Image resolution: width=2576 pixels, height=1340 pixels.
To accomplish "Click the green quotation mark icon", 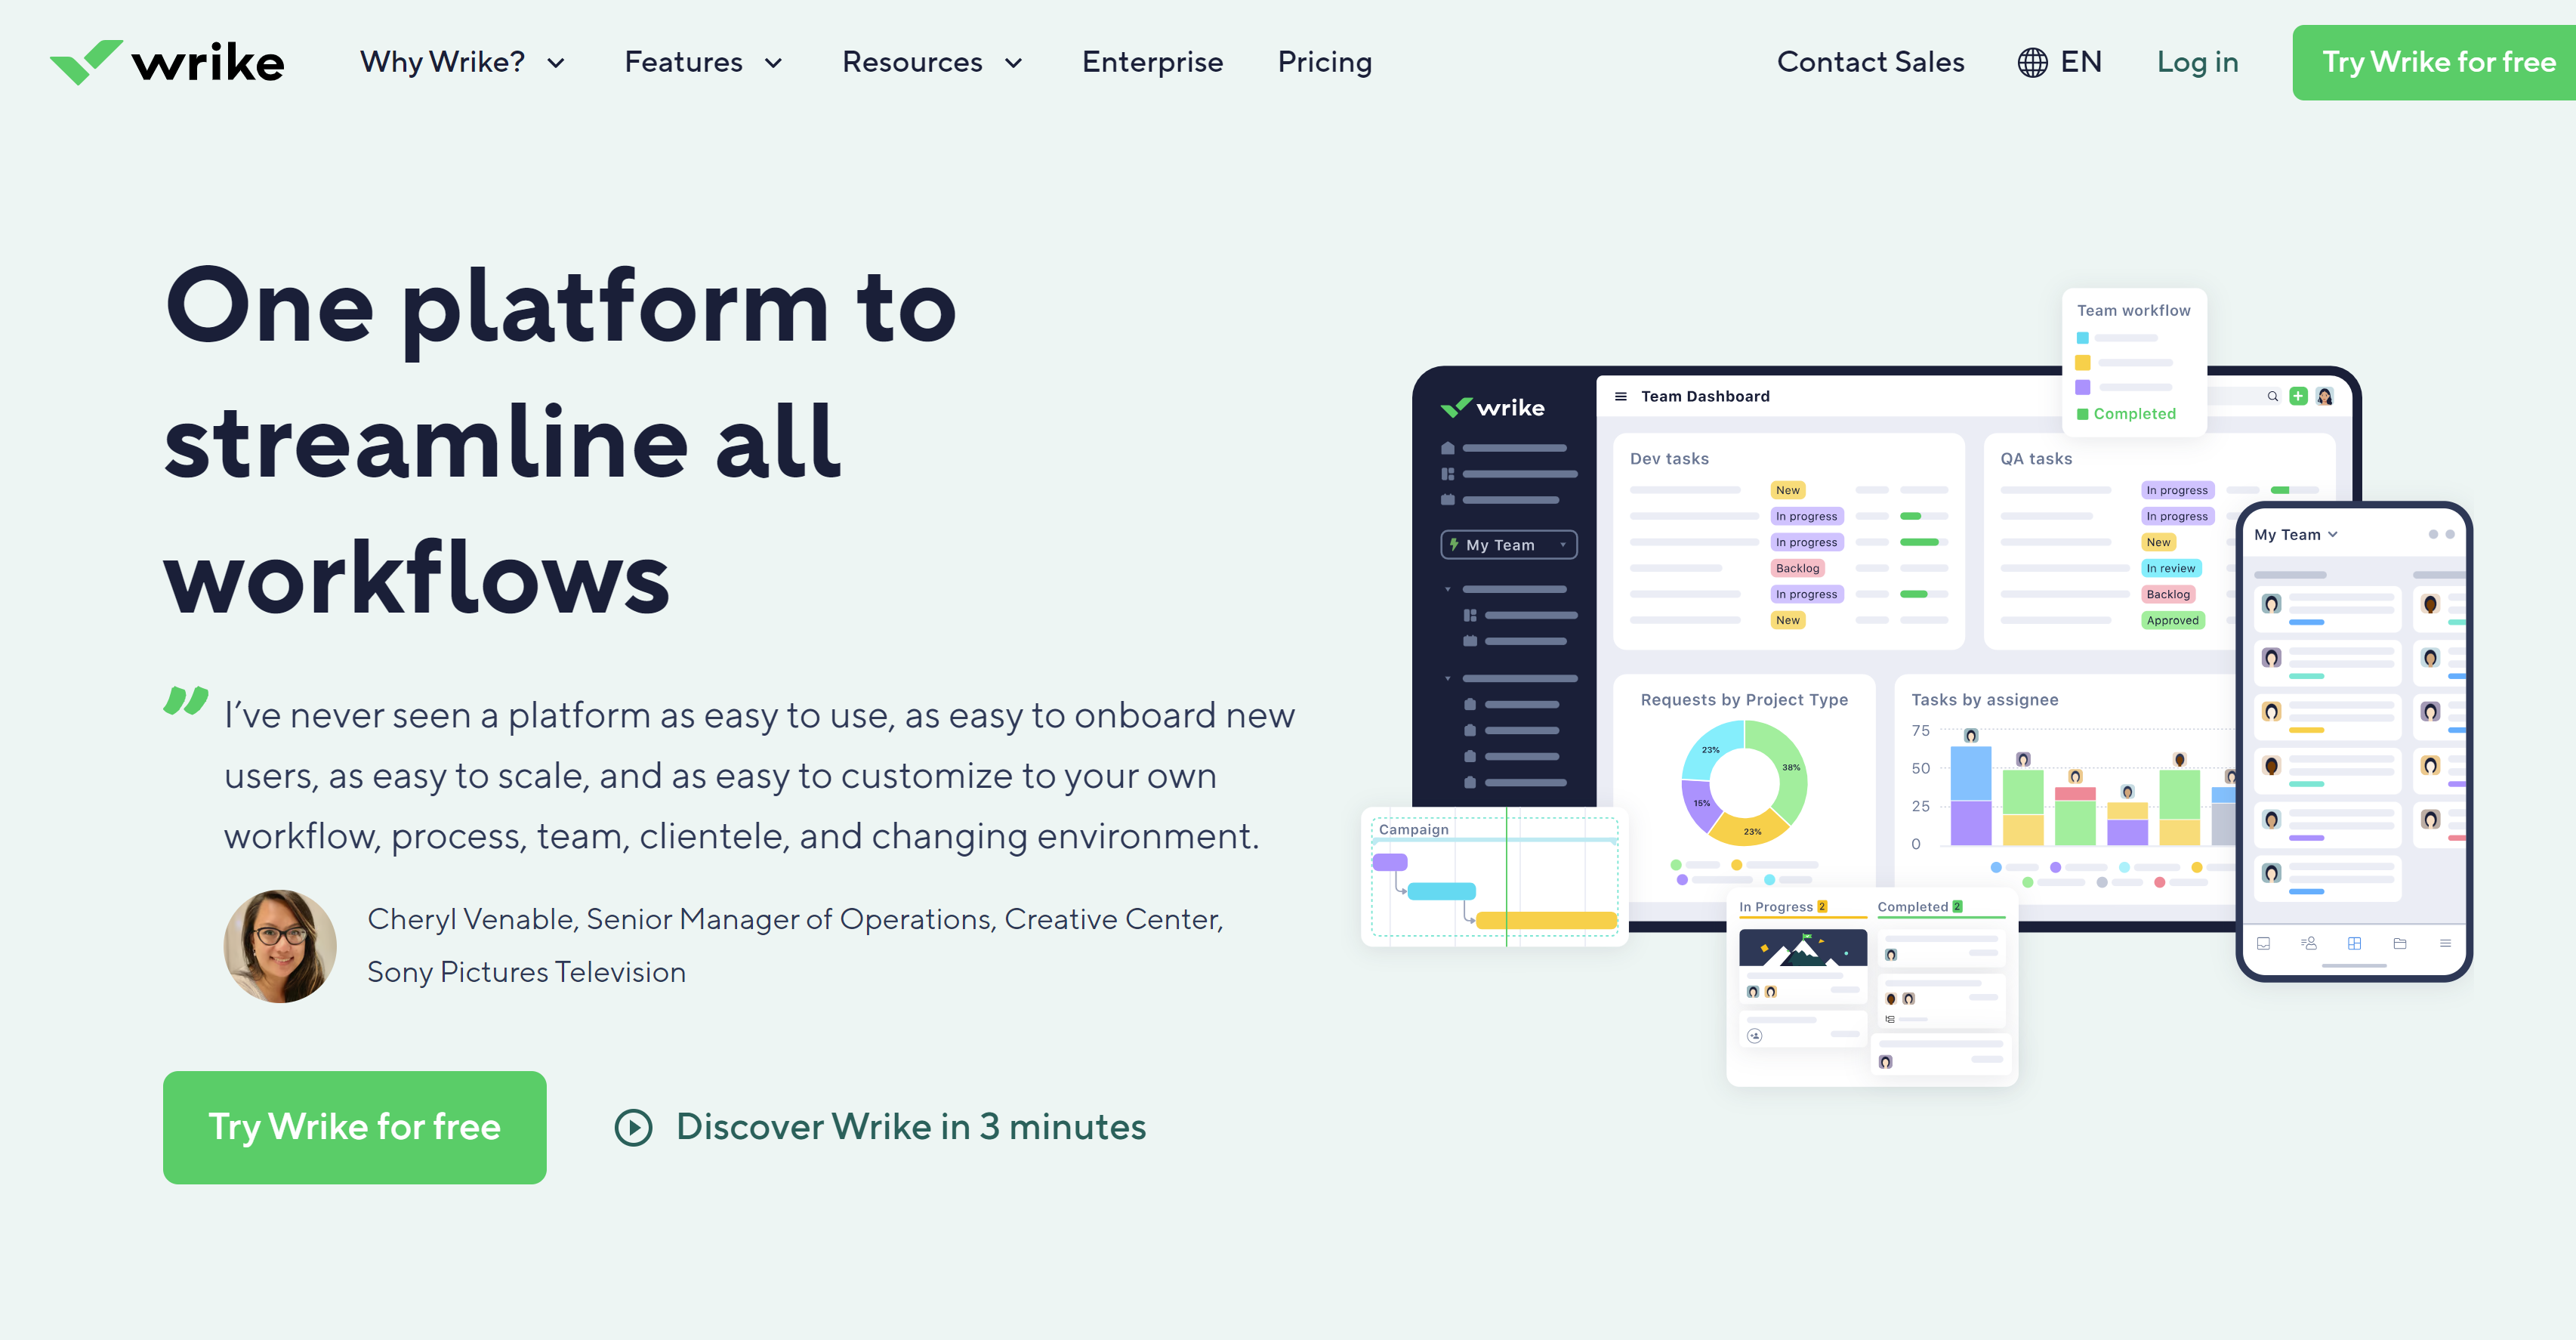I will point(186,700).
